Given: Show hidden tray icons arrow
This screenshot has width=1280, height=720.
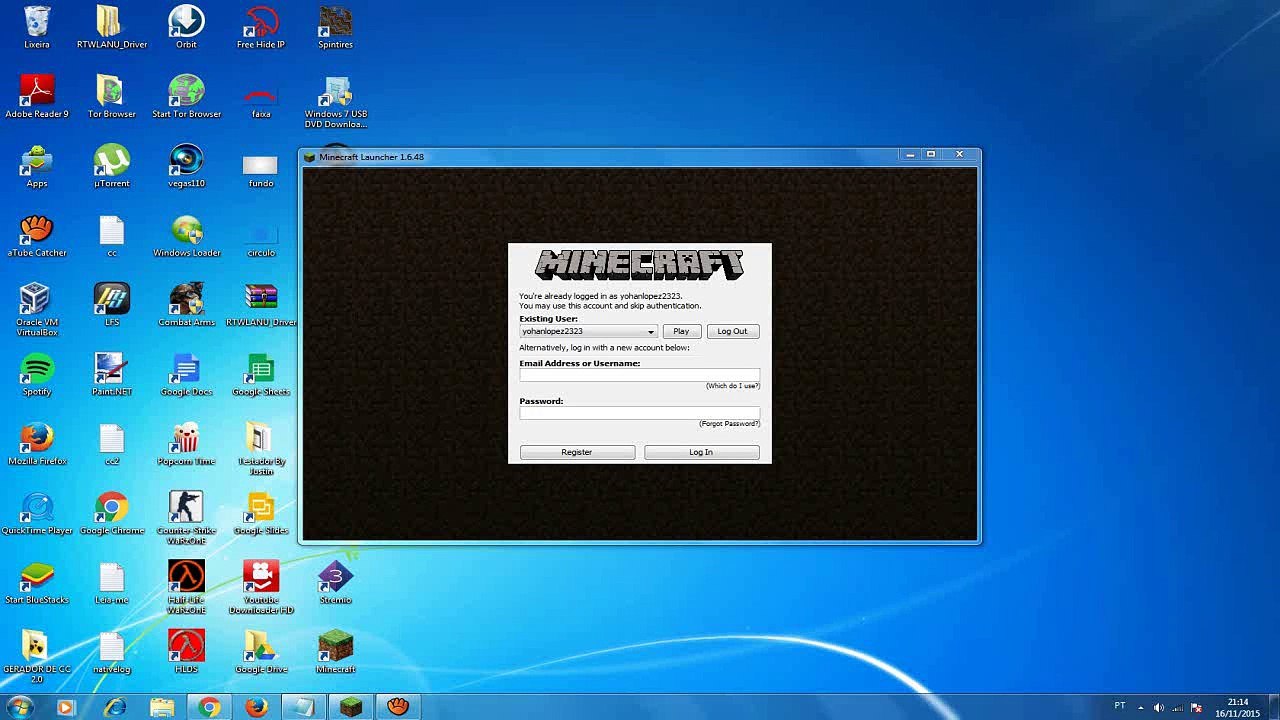Looking at the screenshot, I should coord(1141,708).
